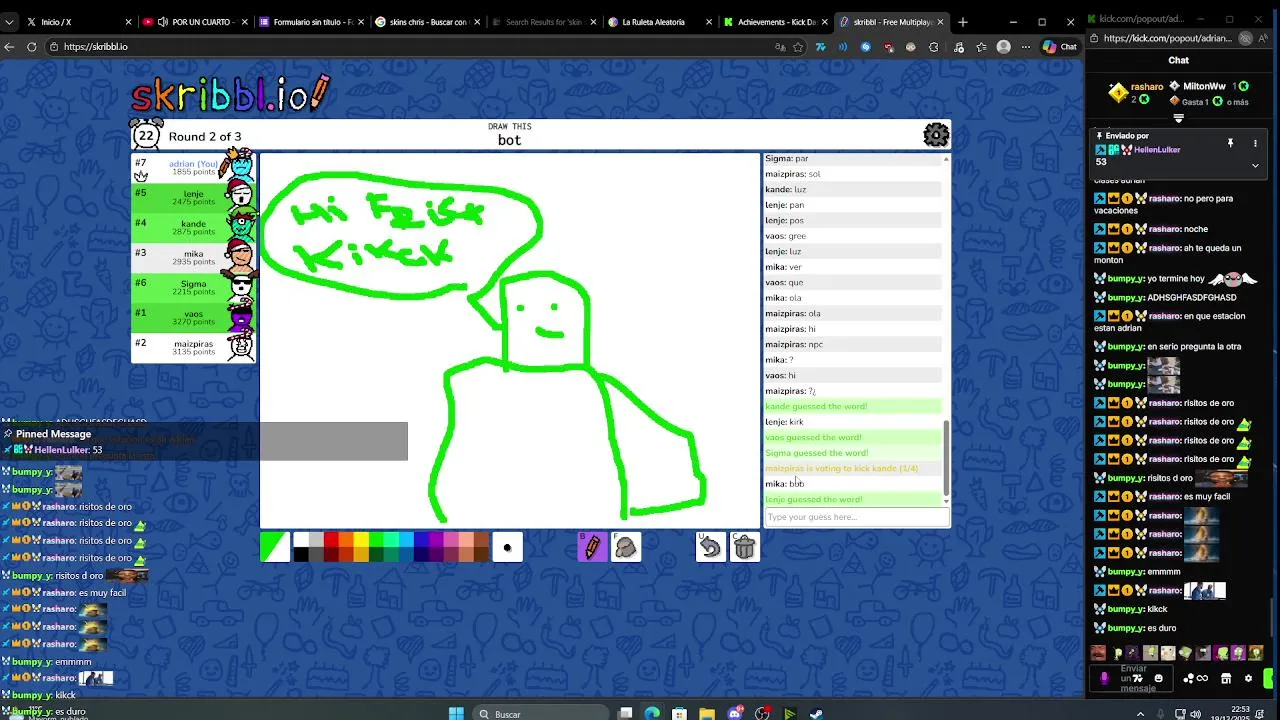This screenshot has width=1280, height=720.
Task: Select the fill bucket tool
Action: pos(626,547)
